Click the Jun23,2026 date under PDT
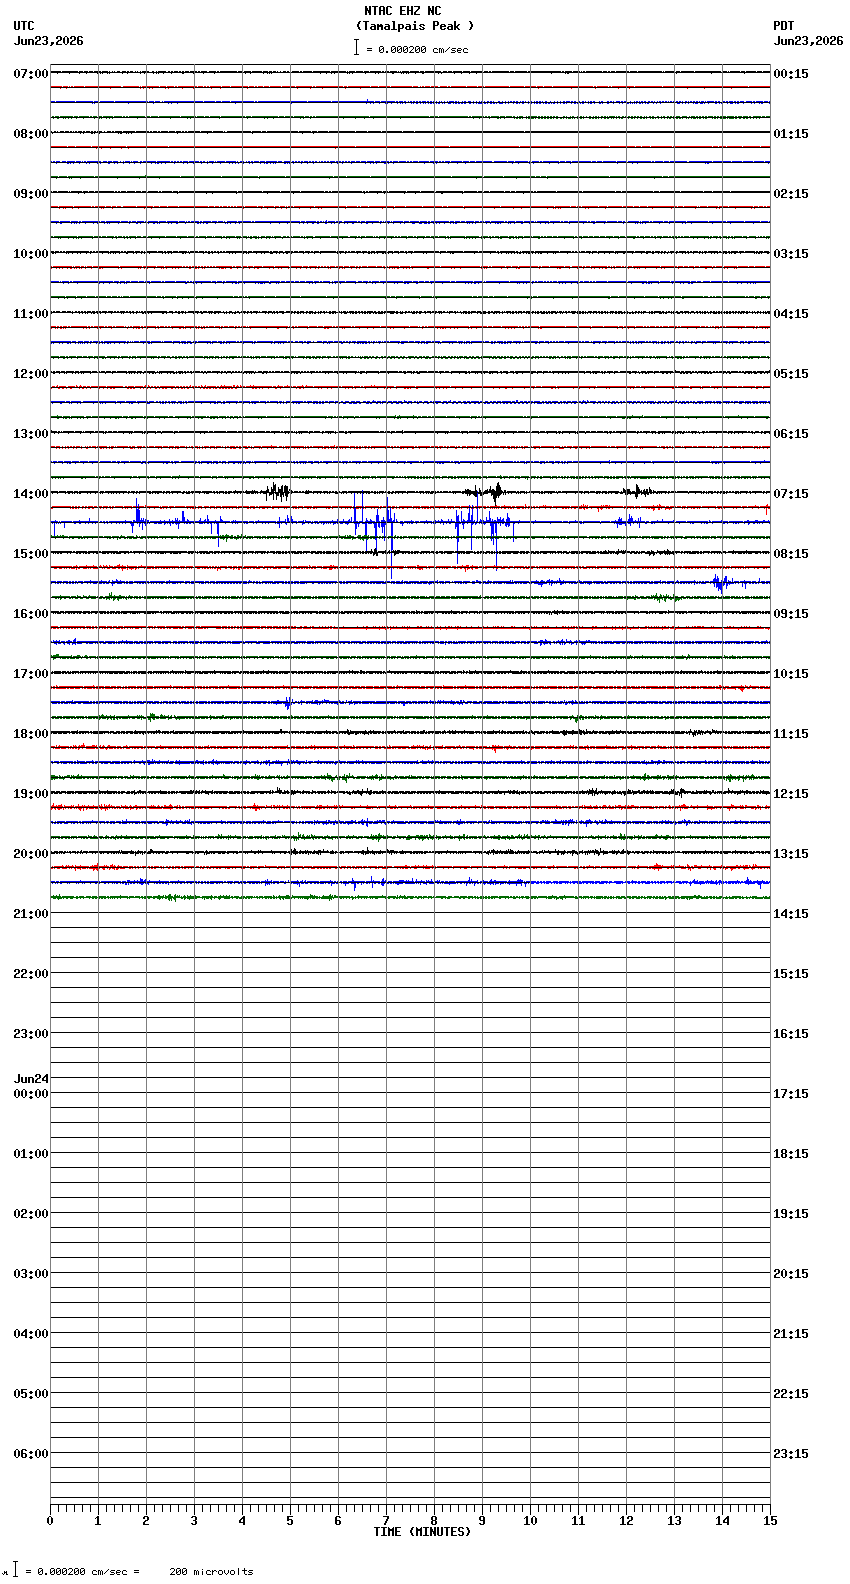The width and height of the screenshot is (850, 1584). pyautogui.click(x=808, y=41)
